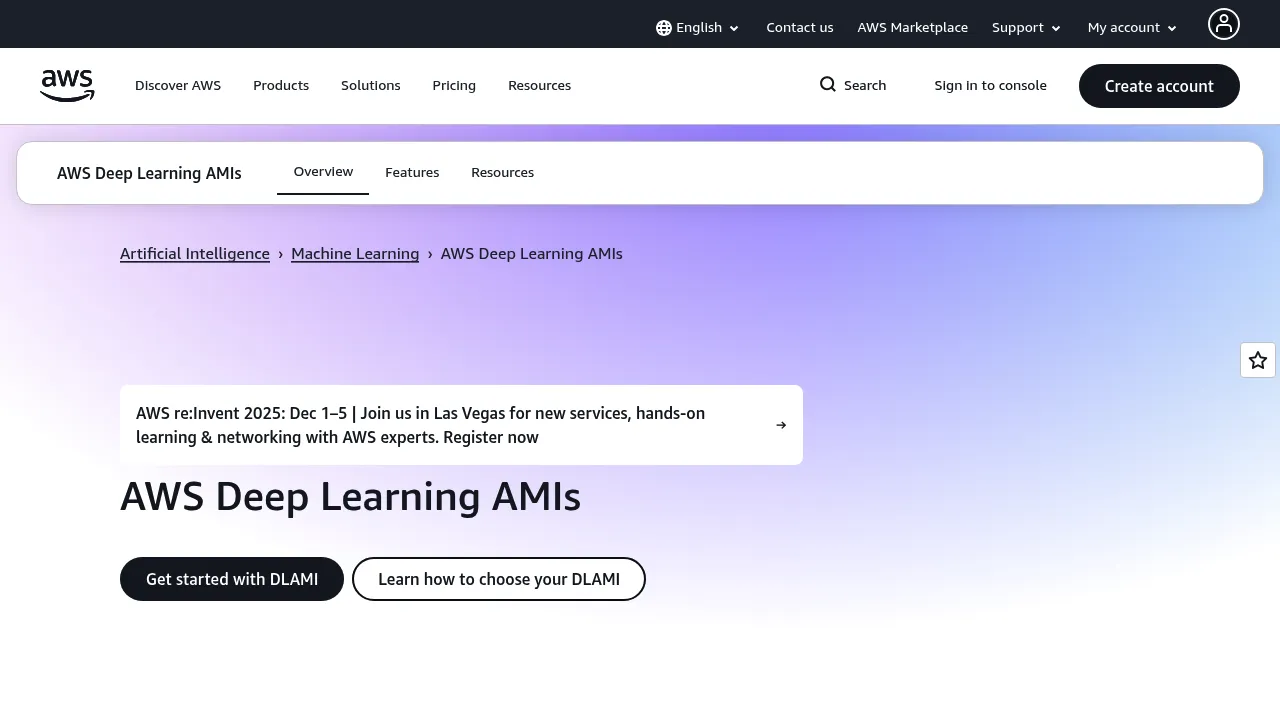The image size is (1280, 720).
Task: Expand the English language dropdown
Action: point(698,28)
